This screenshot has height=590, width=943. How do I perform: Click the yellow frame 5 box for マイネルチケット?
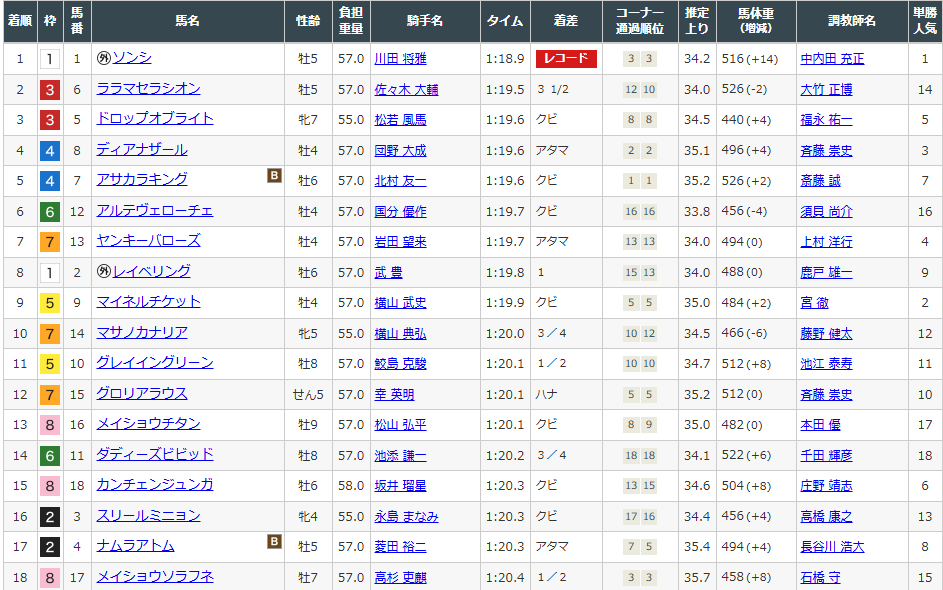[50, 303]
